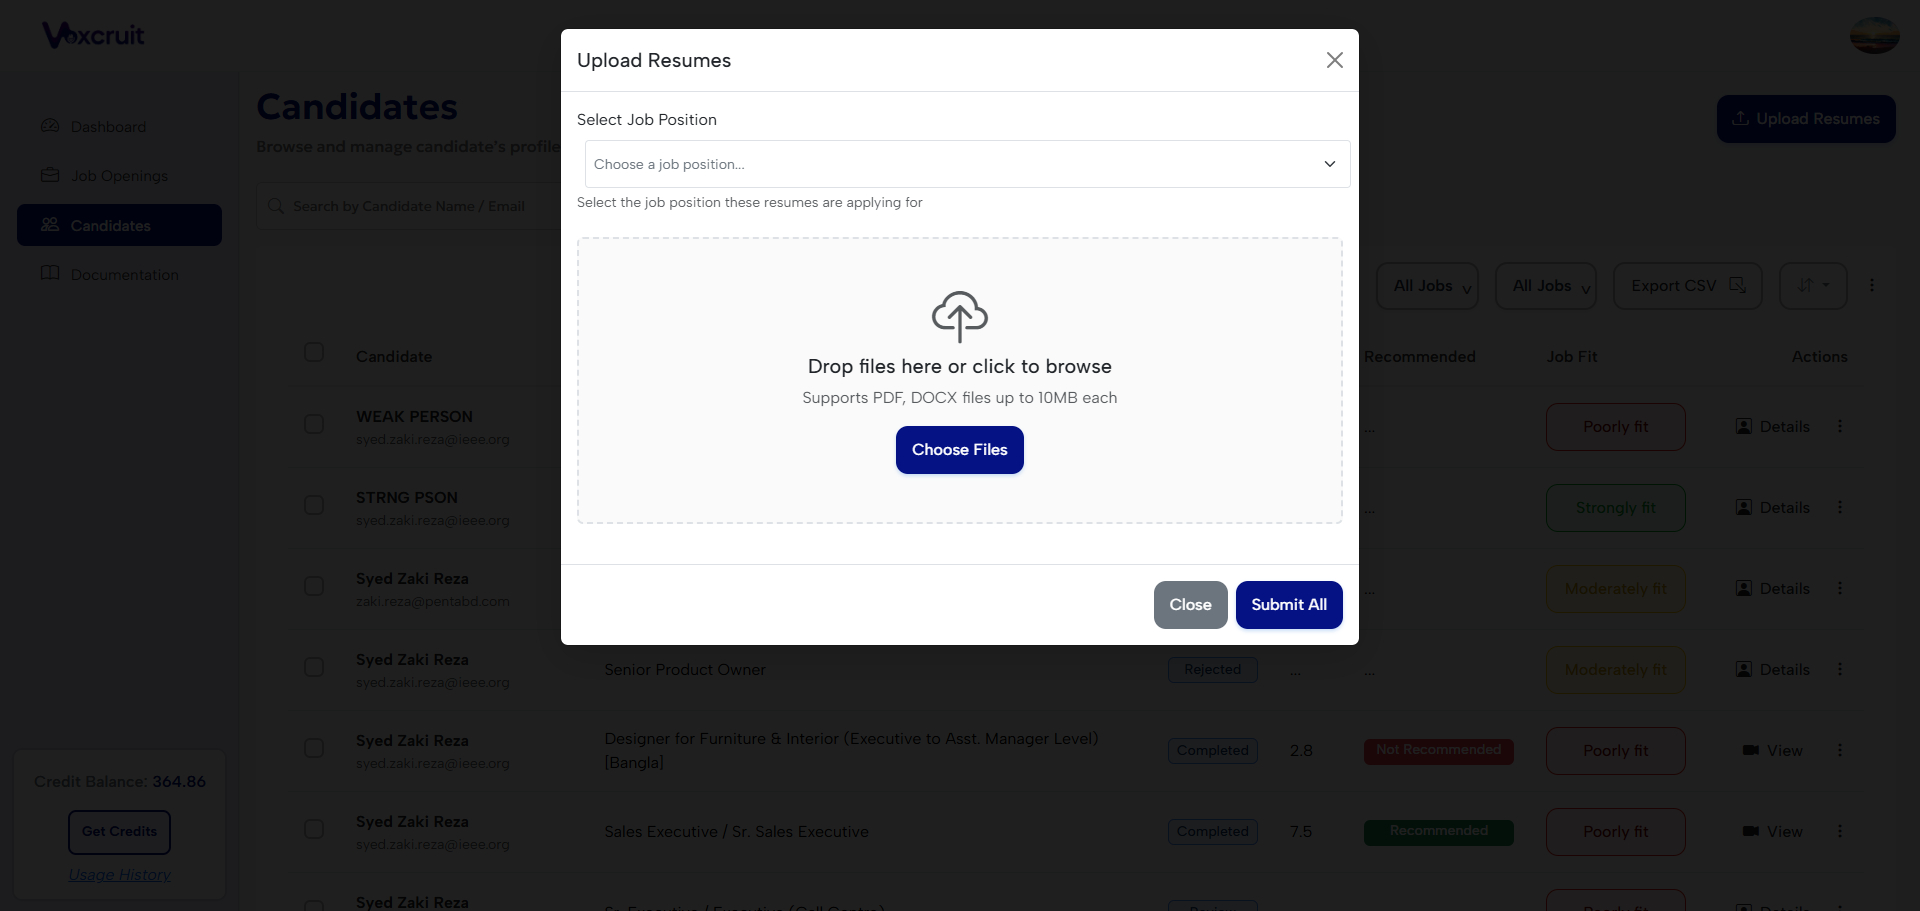This screenshot has height=911, width=1920.
Task: Open row menu for Senior Product Owner row
Action: 1840,669
